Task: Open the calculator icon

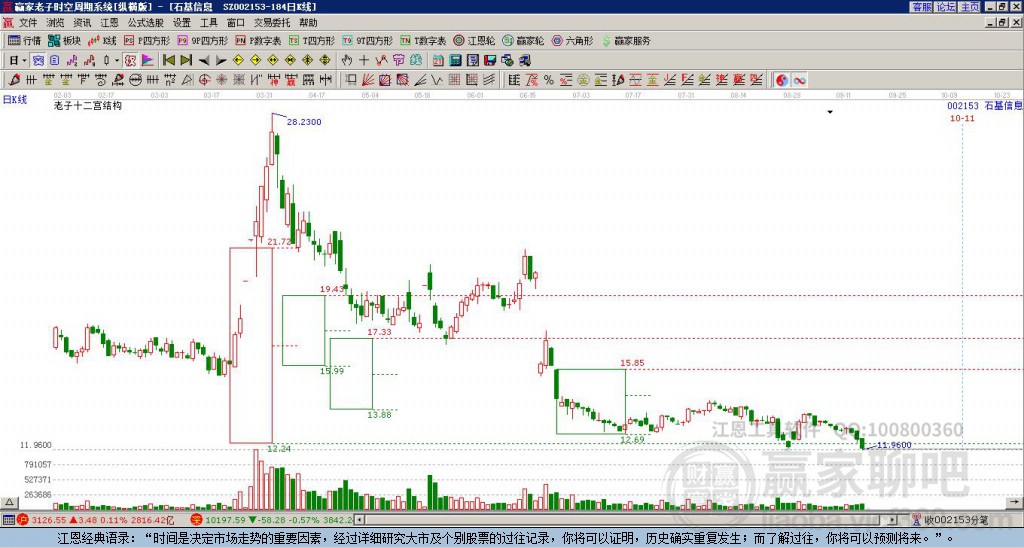Action: coord(455,61)
